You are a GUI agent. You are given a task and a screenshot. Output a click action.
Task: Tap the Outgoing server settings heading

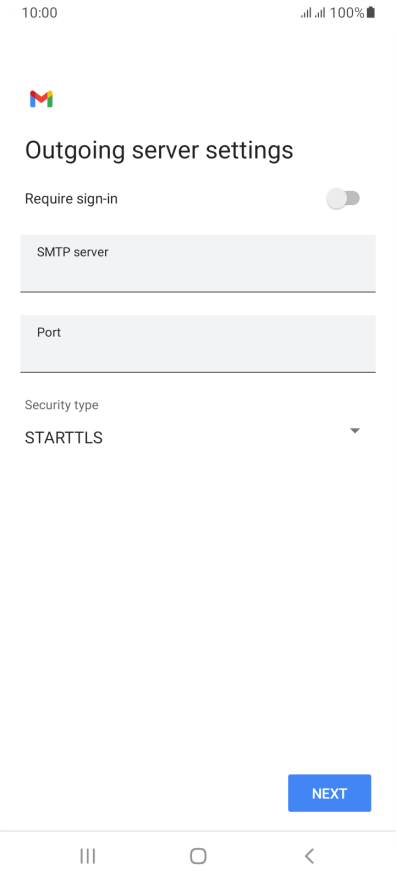point(159,150)
